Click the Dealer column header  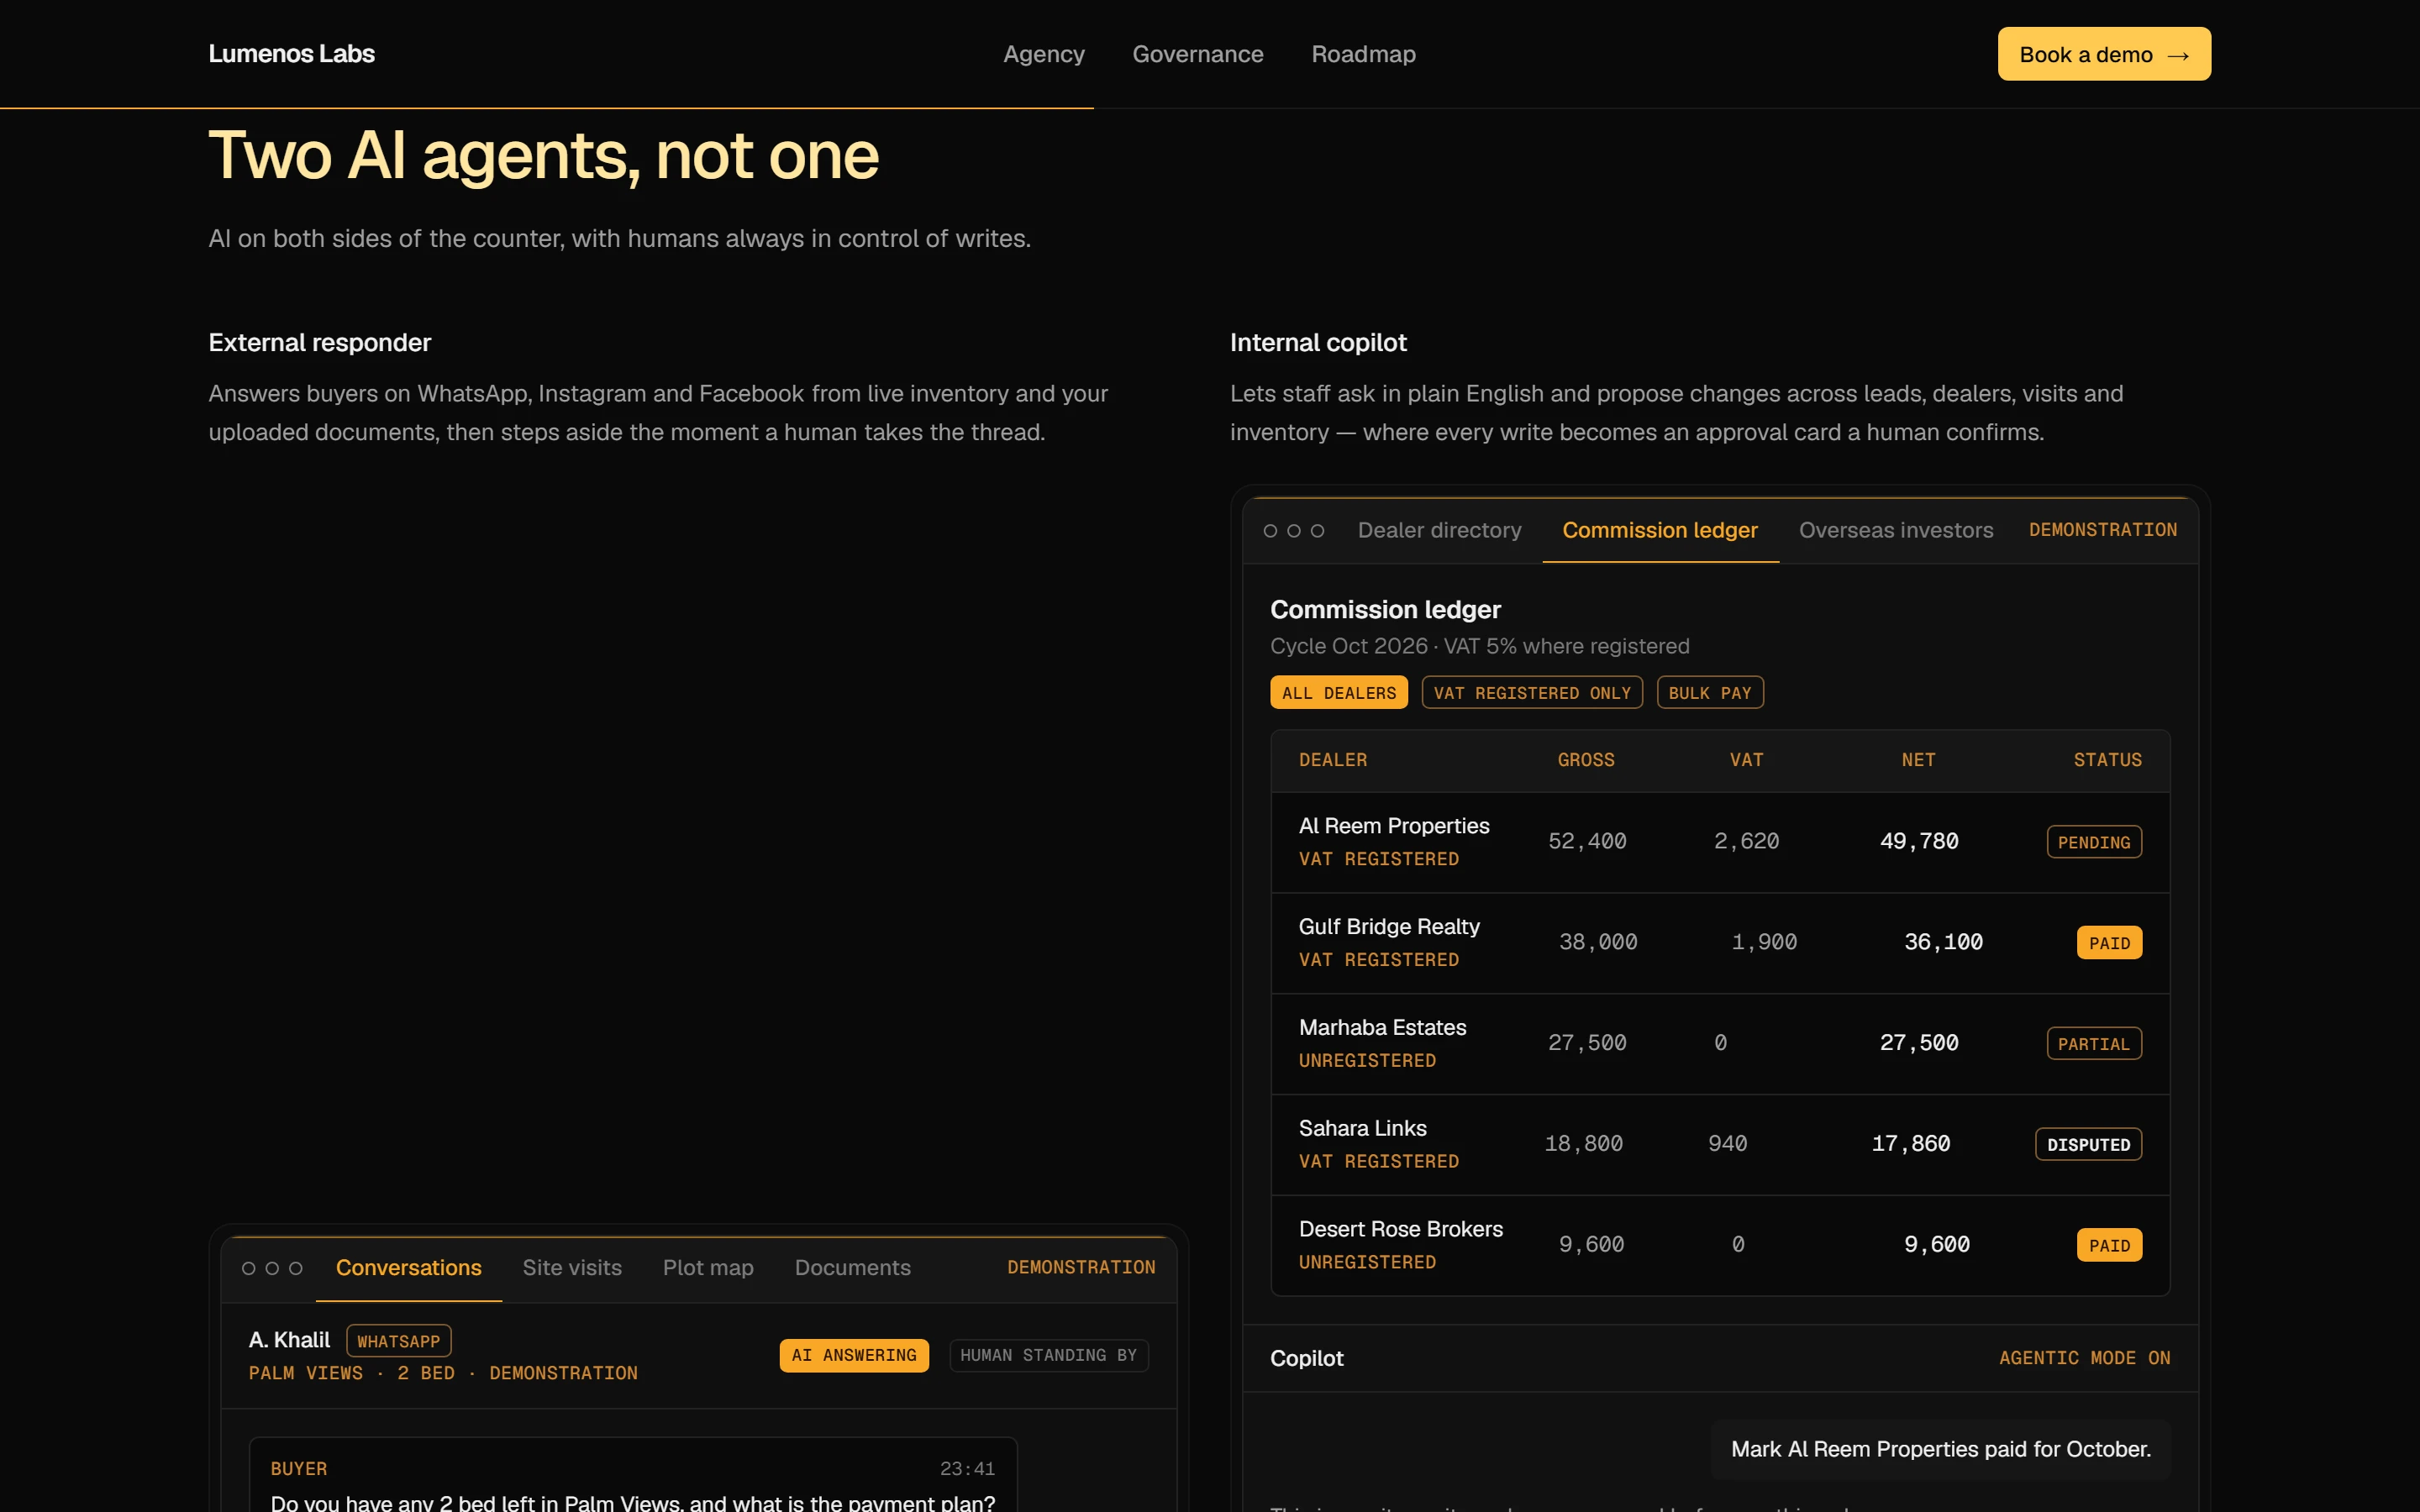coord(1332,760)
